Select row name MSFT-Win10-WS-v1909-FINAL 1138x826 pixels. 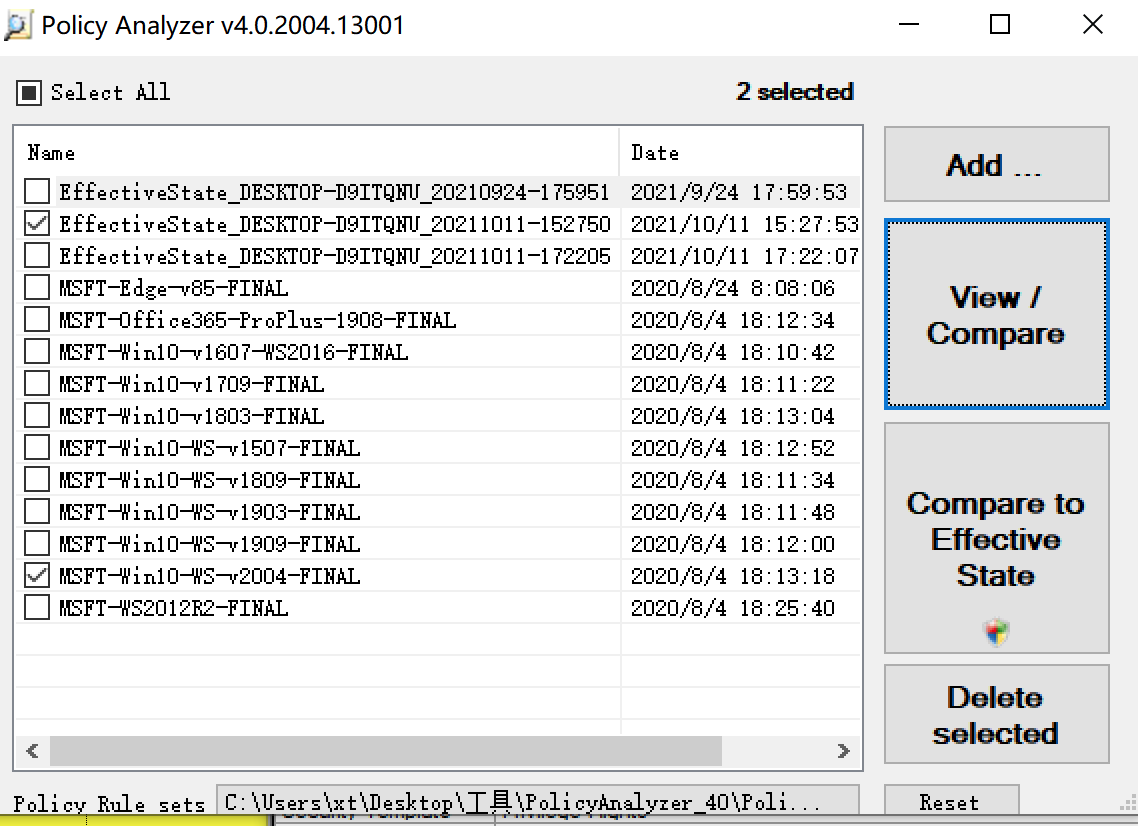[x=210, y=544]
